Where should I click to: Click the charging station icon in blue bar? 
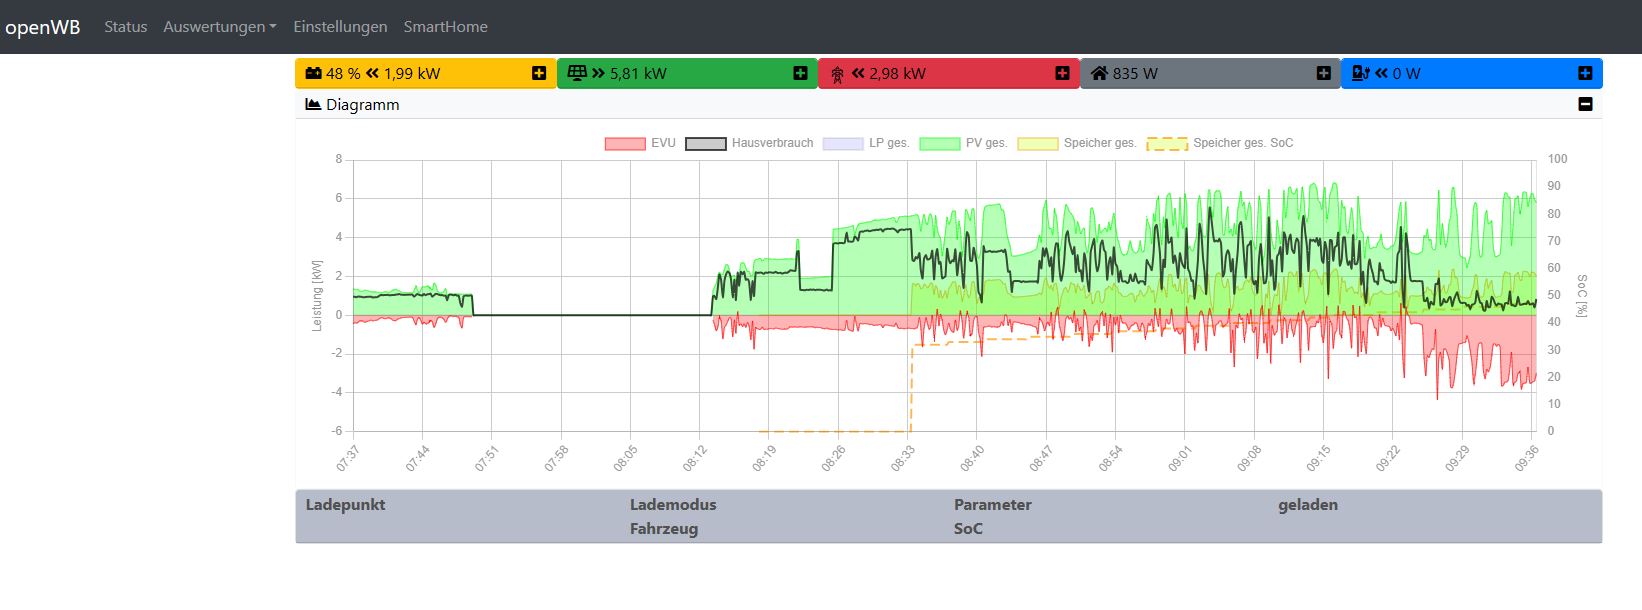(1360, 73)
